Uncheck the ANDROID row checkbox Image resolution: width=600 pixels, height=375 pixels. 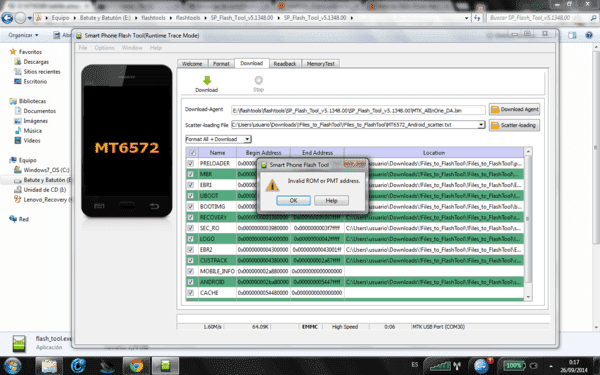tap(191, 282)
